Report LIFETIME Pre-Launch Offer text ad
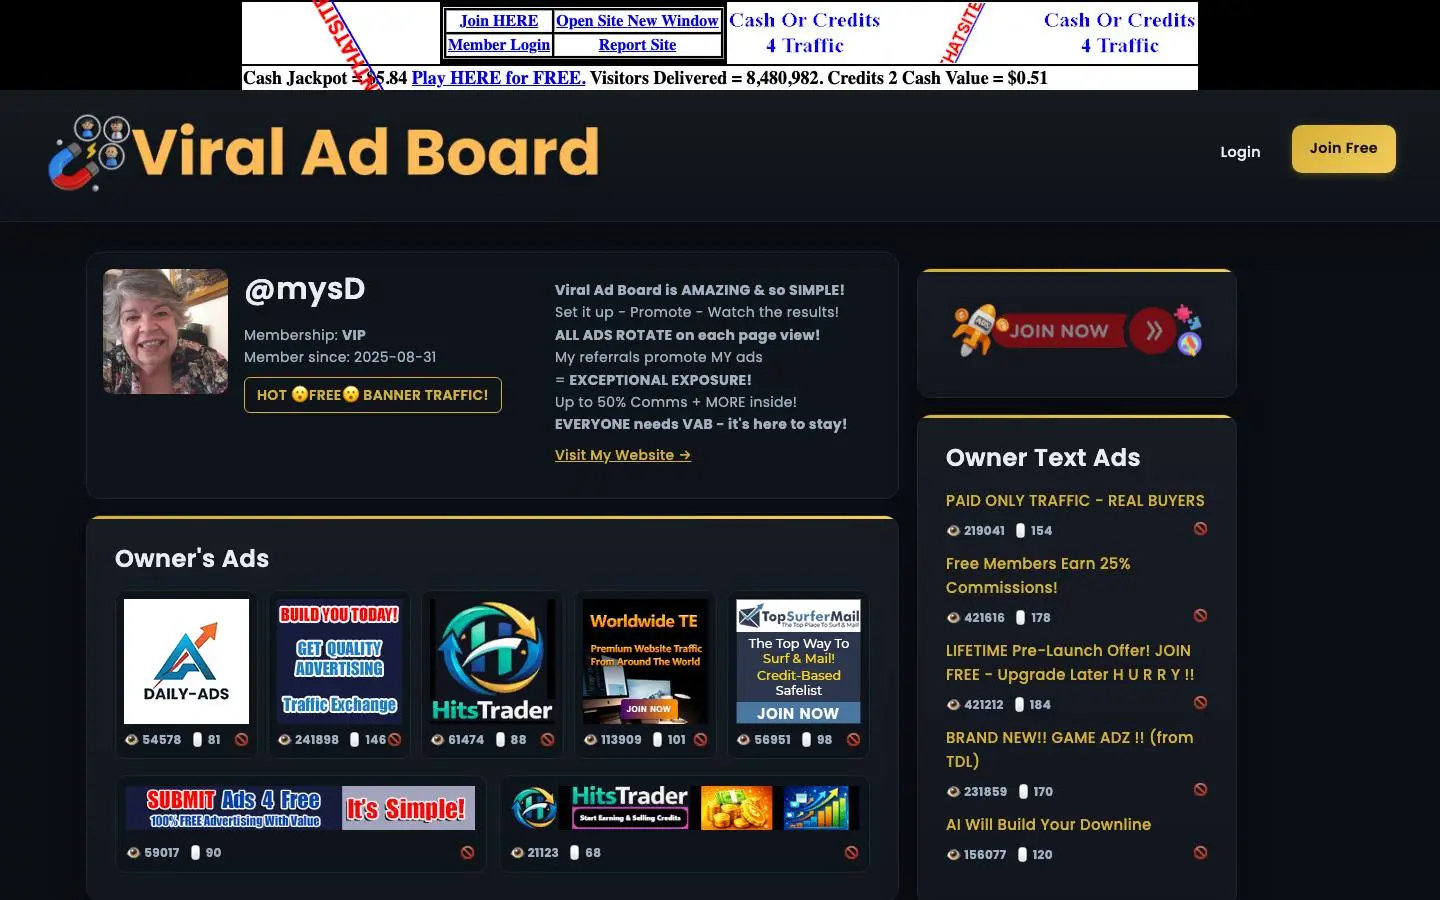 (x=1201, y=703)
